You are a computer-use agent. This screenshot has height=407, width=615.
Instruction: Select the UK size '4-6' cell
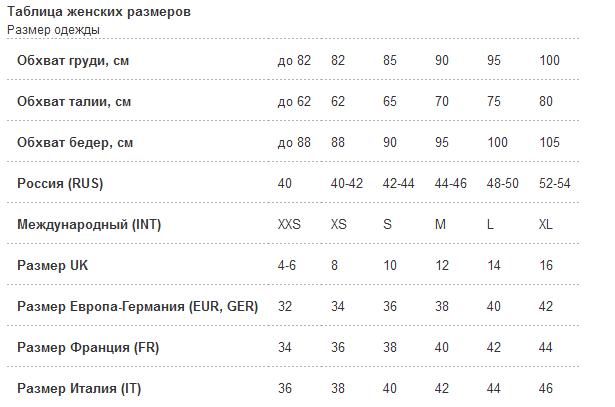click(x=288, y=266)
